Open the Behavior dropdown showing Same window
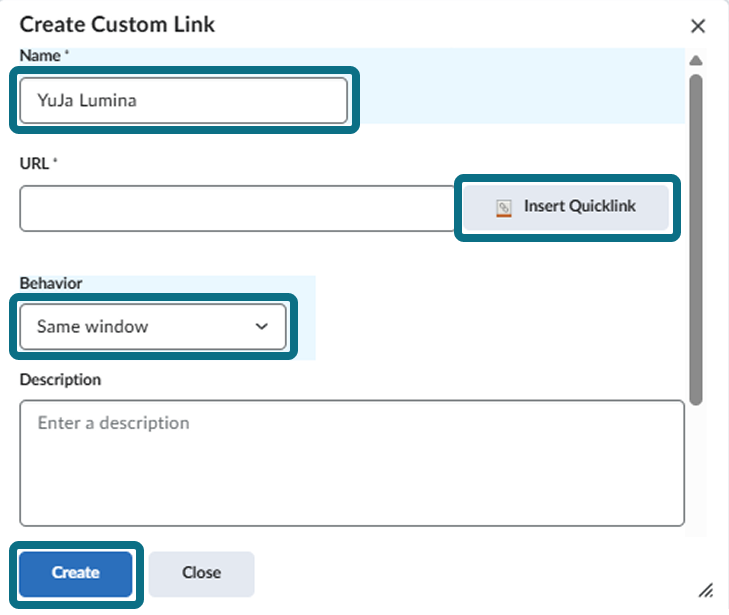Screen dimensions: 729x615 coord(152,326)
